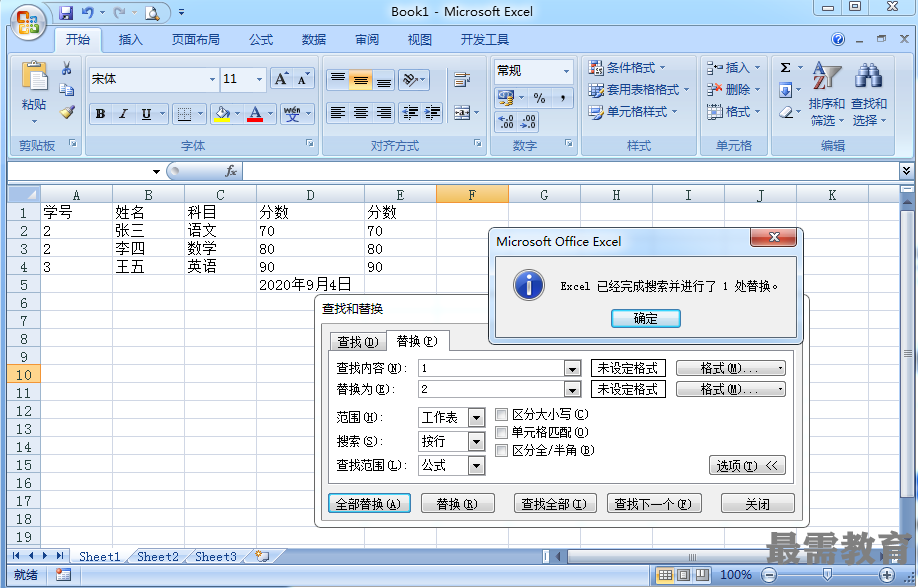
Task: Click the Comma Style icon
Action: click(x=563, y=98)
